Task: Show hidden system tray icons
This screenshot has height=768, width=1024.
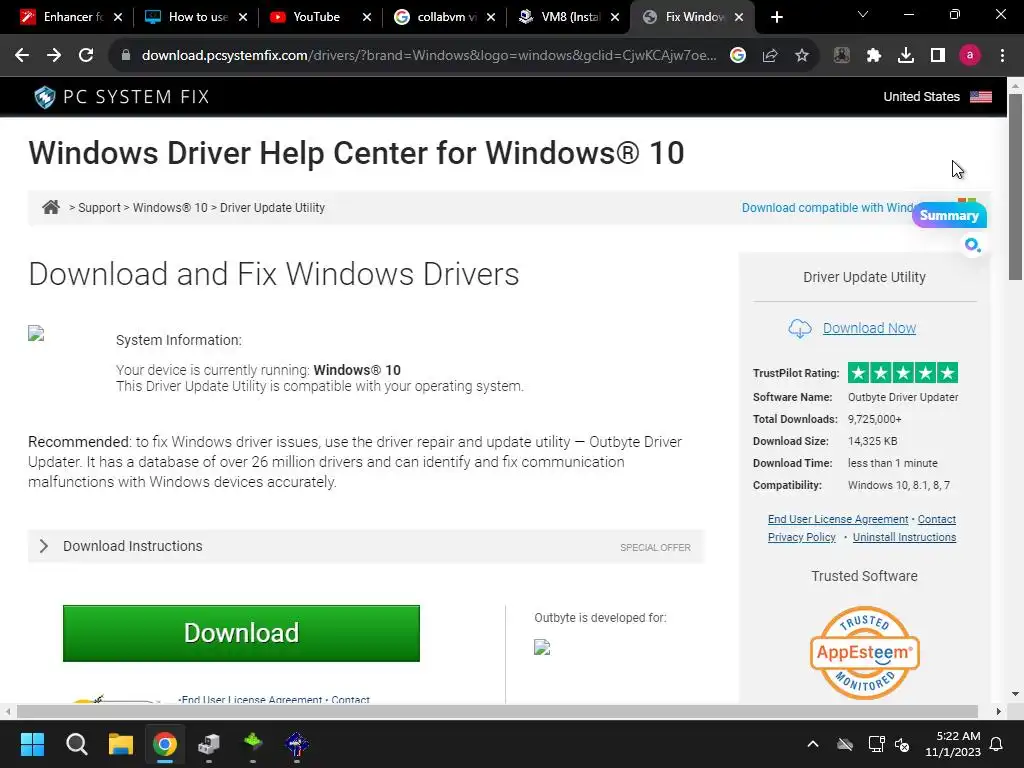Action: [x=813, y=744]
